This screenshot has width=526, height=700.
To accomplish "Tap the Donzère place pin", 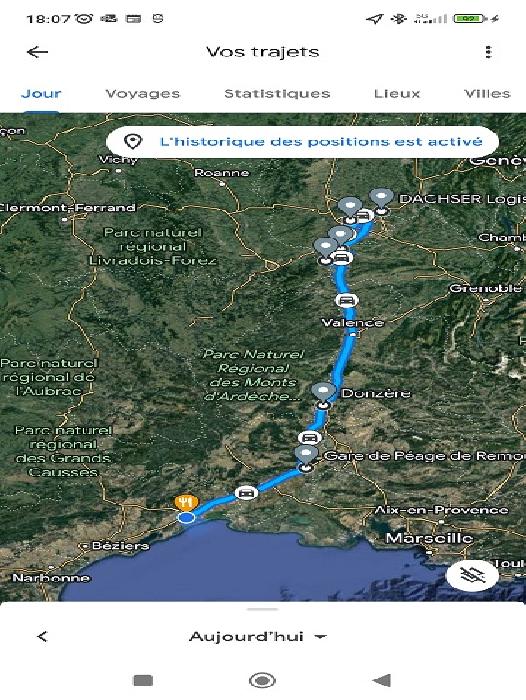I will click(x=323, y=394).
